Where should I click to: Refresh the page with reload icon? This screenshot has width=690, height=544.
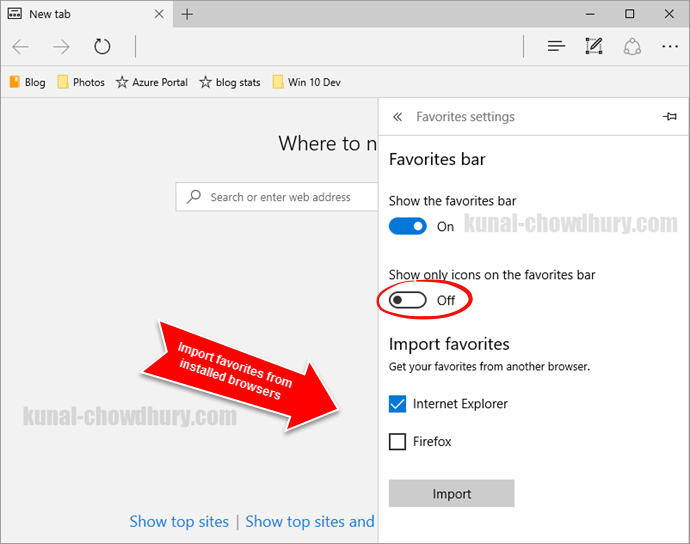(x=102, y=46)
